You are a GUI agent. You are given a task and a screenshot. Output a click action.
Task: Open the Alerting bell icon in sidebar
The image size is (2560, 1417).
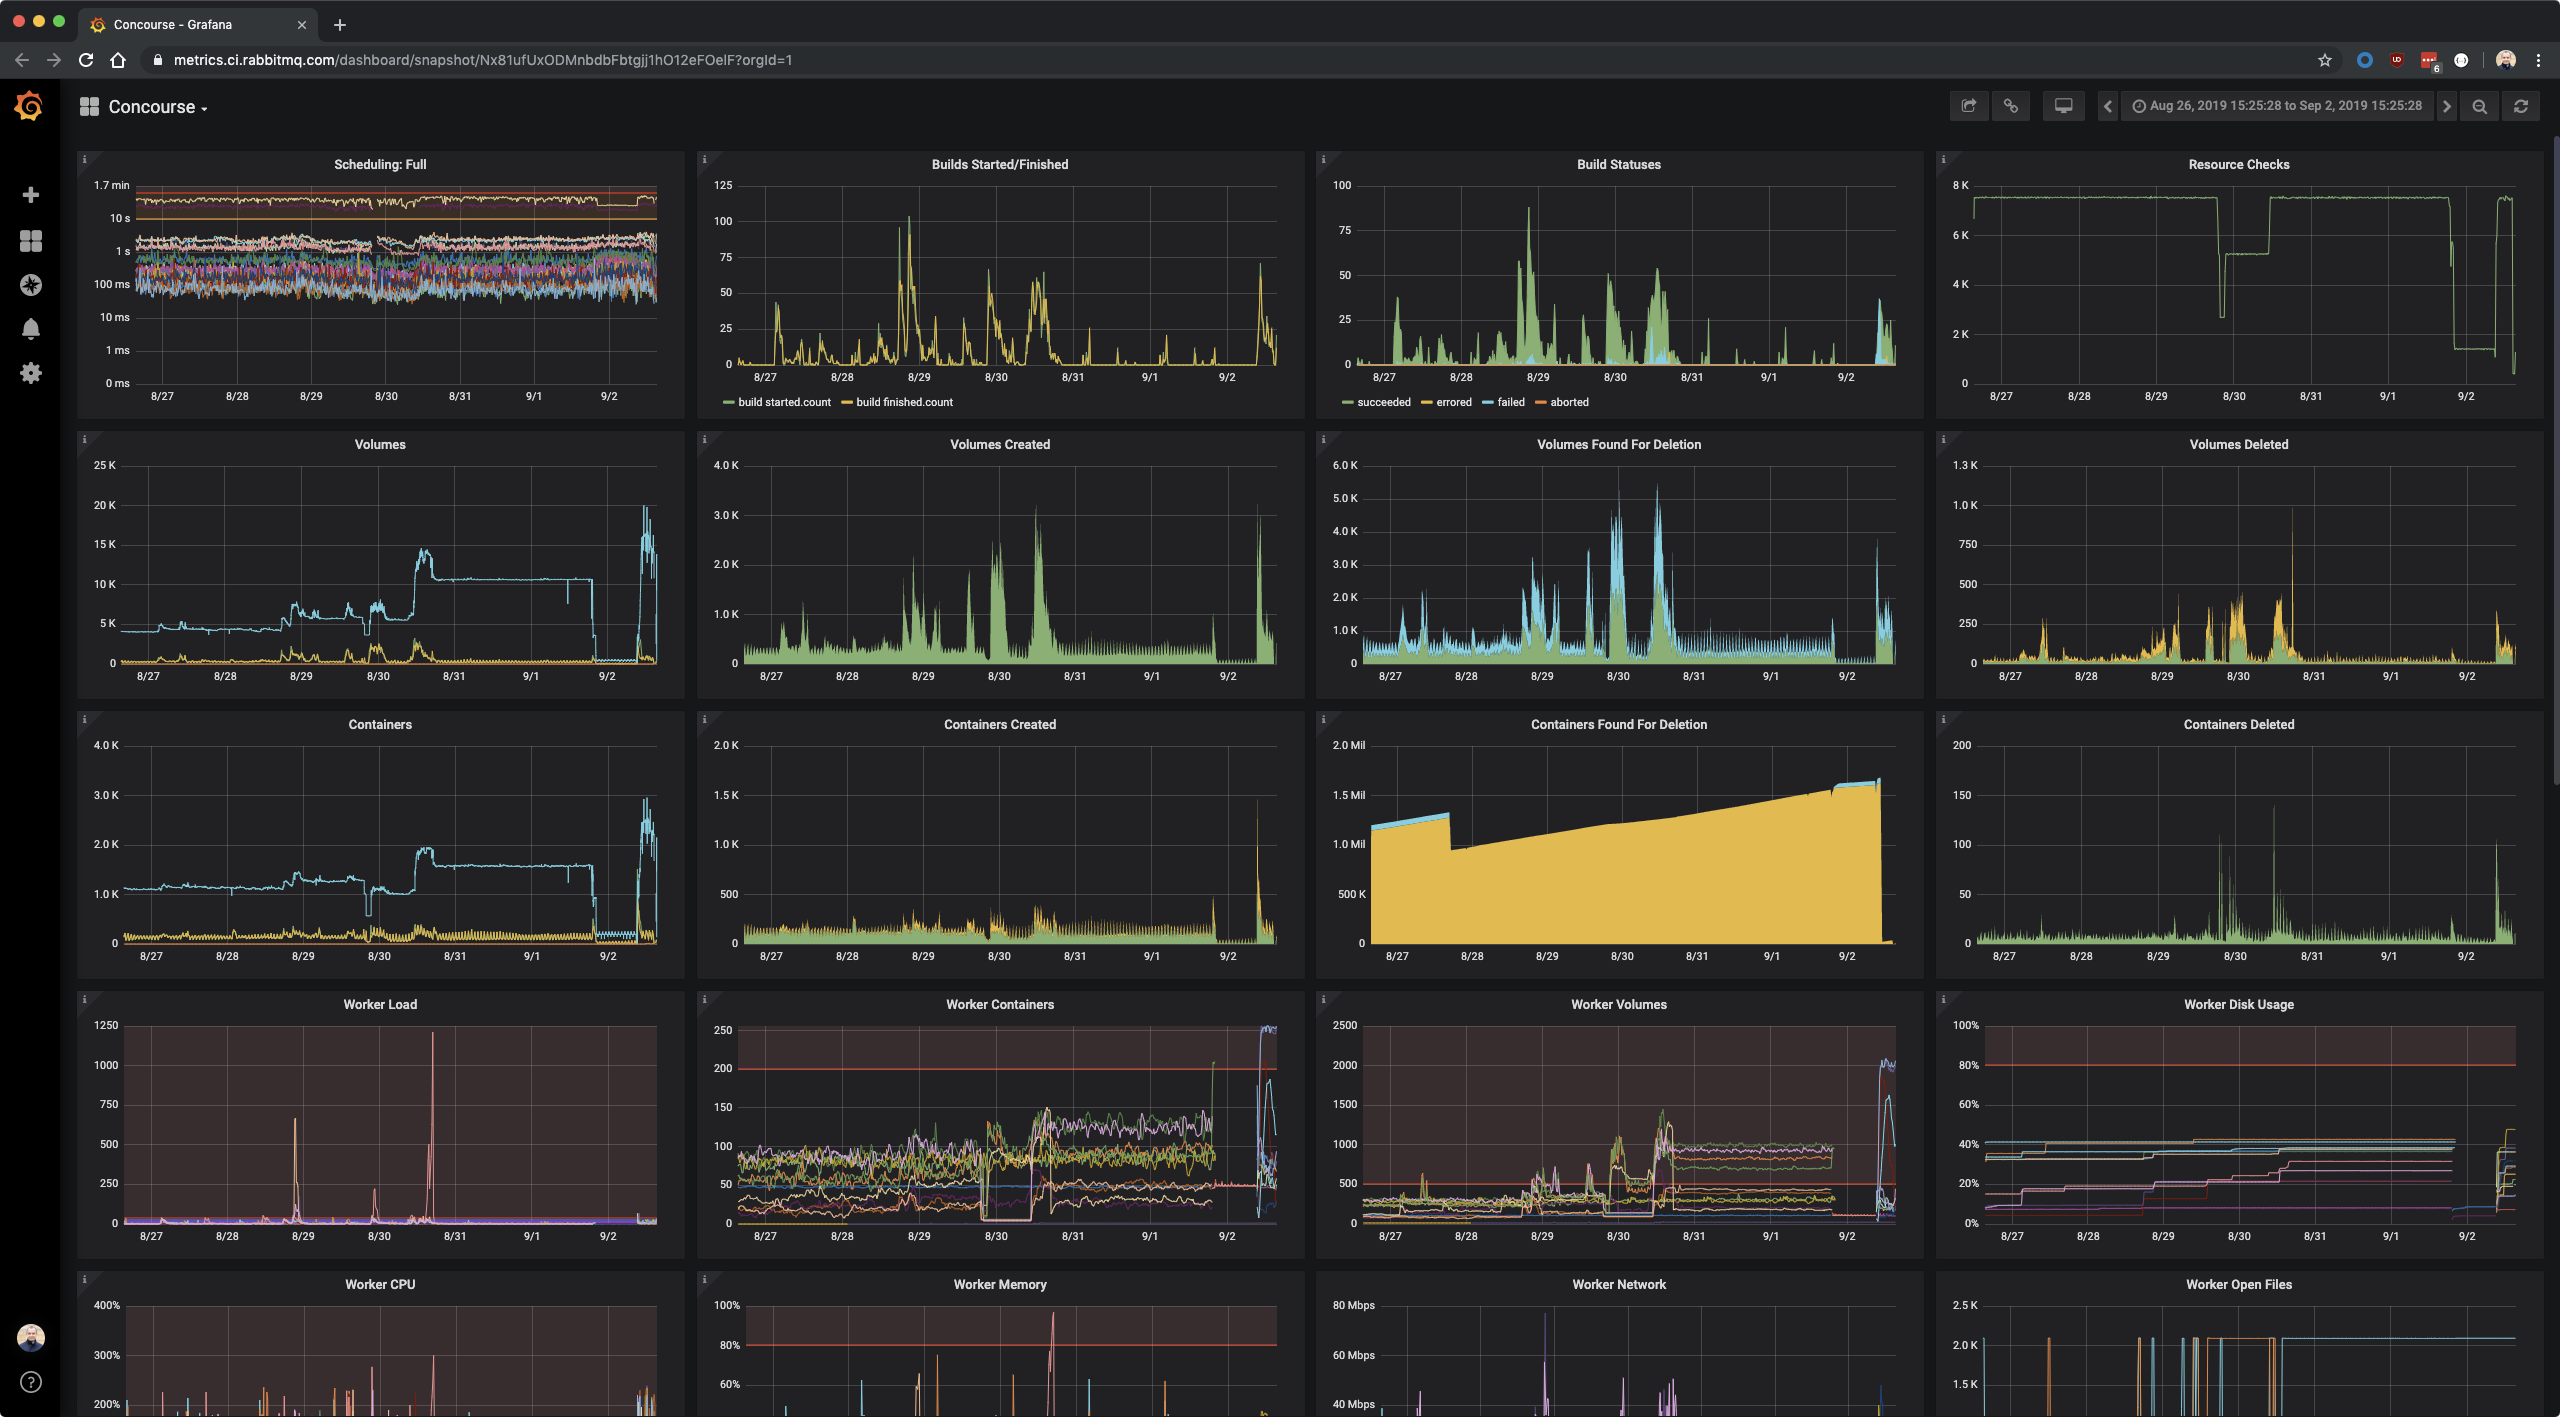click(31, 329)
